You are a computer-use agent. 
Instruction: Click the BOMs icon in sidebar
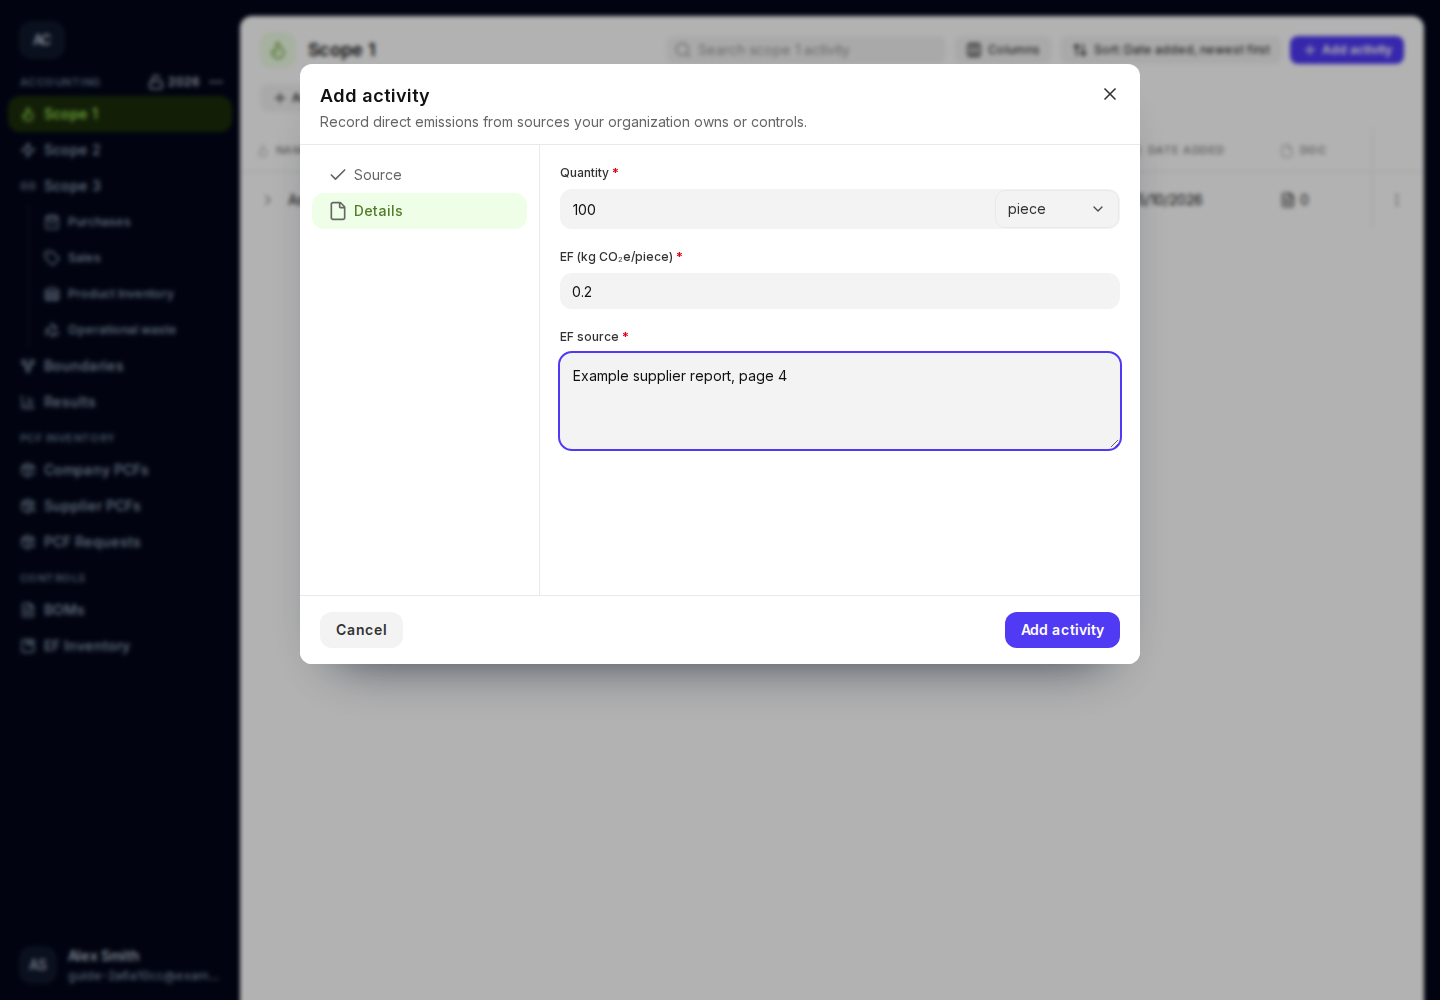point(28,610)
